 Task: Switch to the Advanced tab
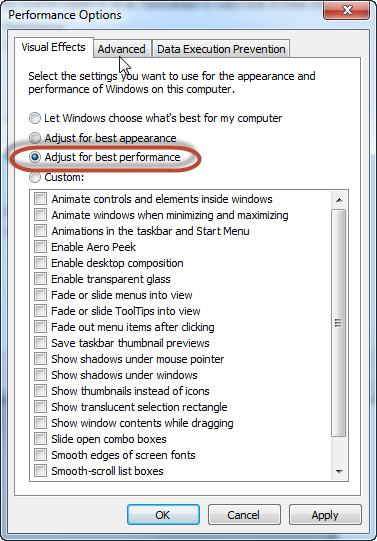coord(122,49)
